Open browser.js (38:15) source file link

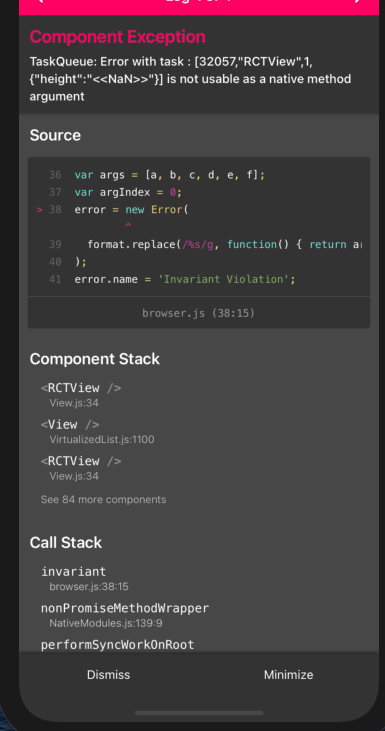[199, 313]
